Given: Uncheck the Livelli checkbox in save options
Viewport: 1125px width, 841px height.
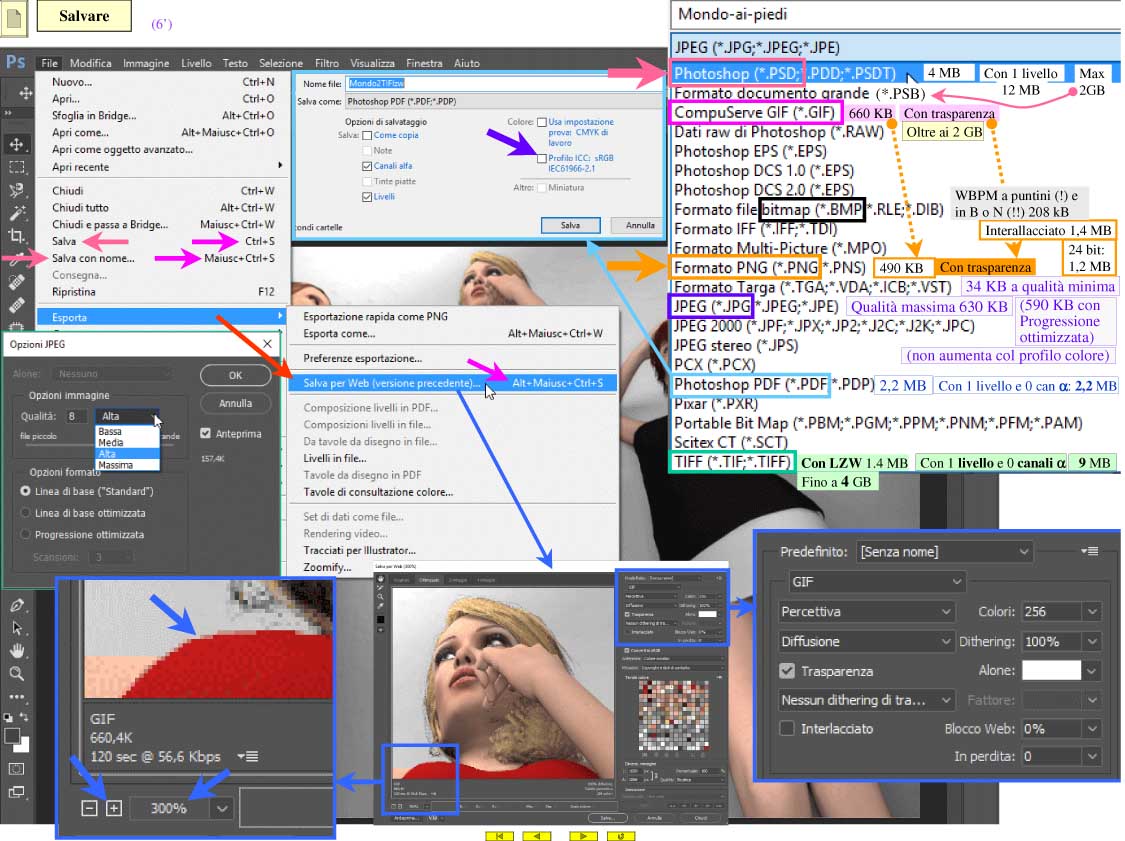Looking at the screenshot, I should point(367,197).
